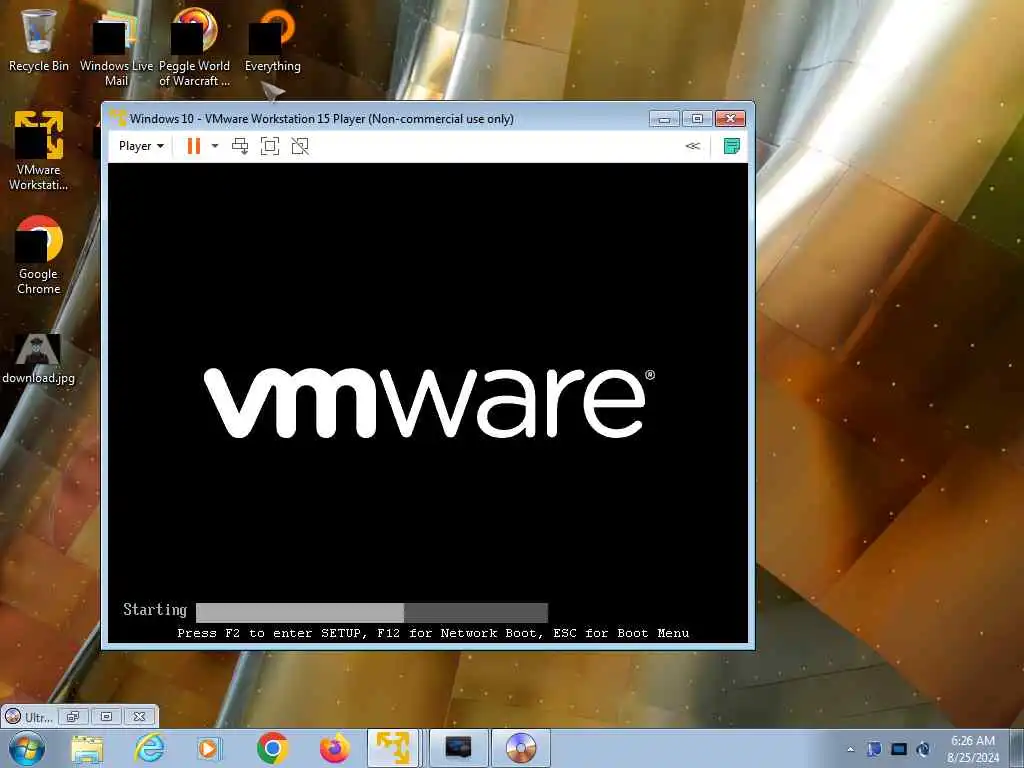Open Chrome from the taskbar

coord(272,748)
